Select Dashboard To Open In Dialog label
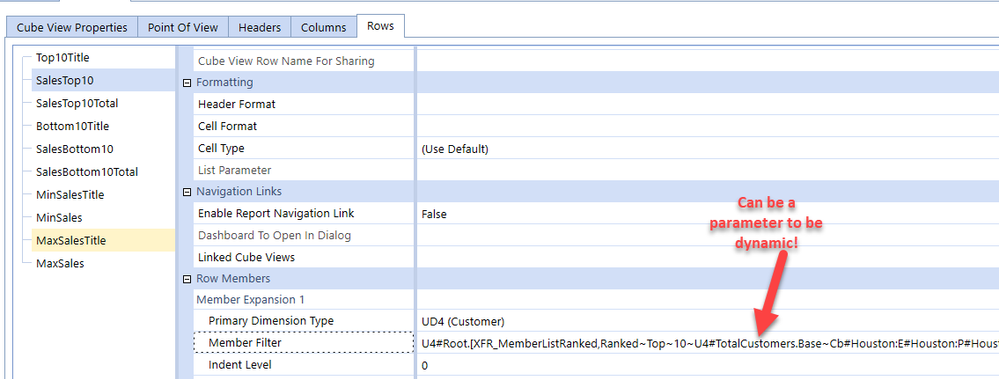 click(275, 235)
